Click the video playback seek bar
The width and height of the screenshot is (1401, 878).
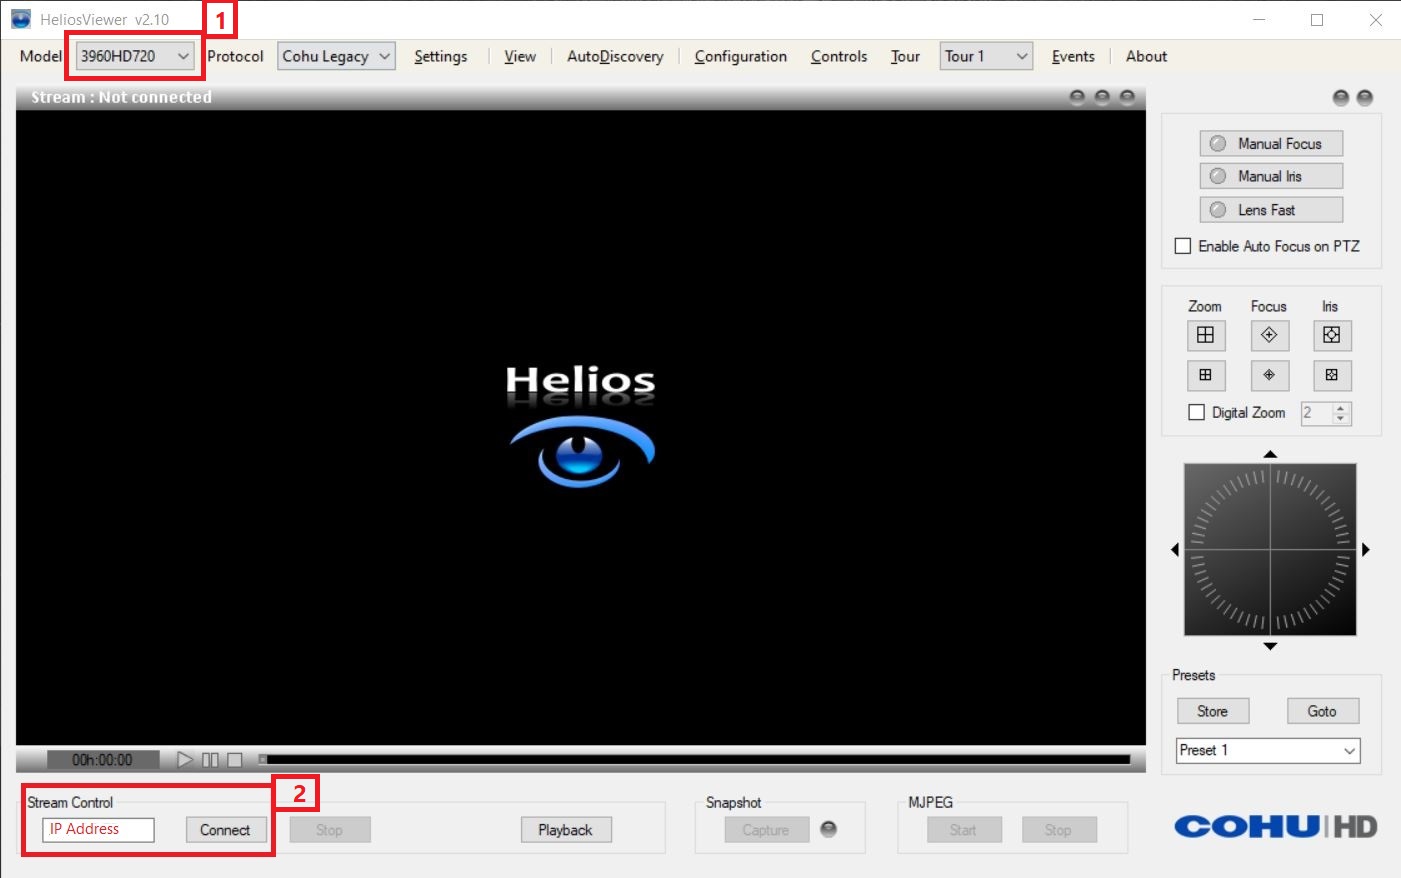695,760
